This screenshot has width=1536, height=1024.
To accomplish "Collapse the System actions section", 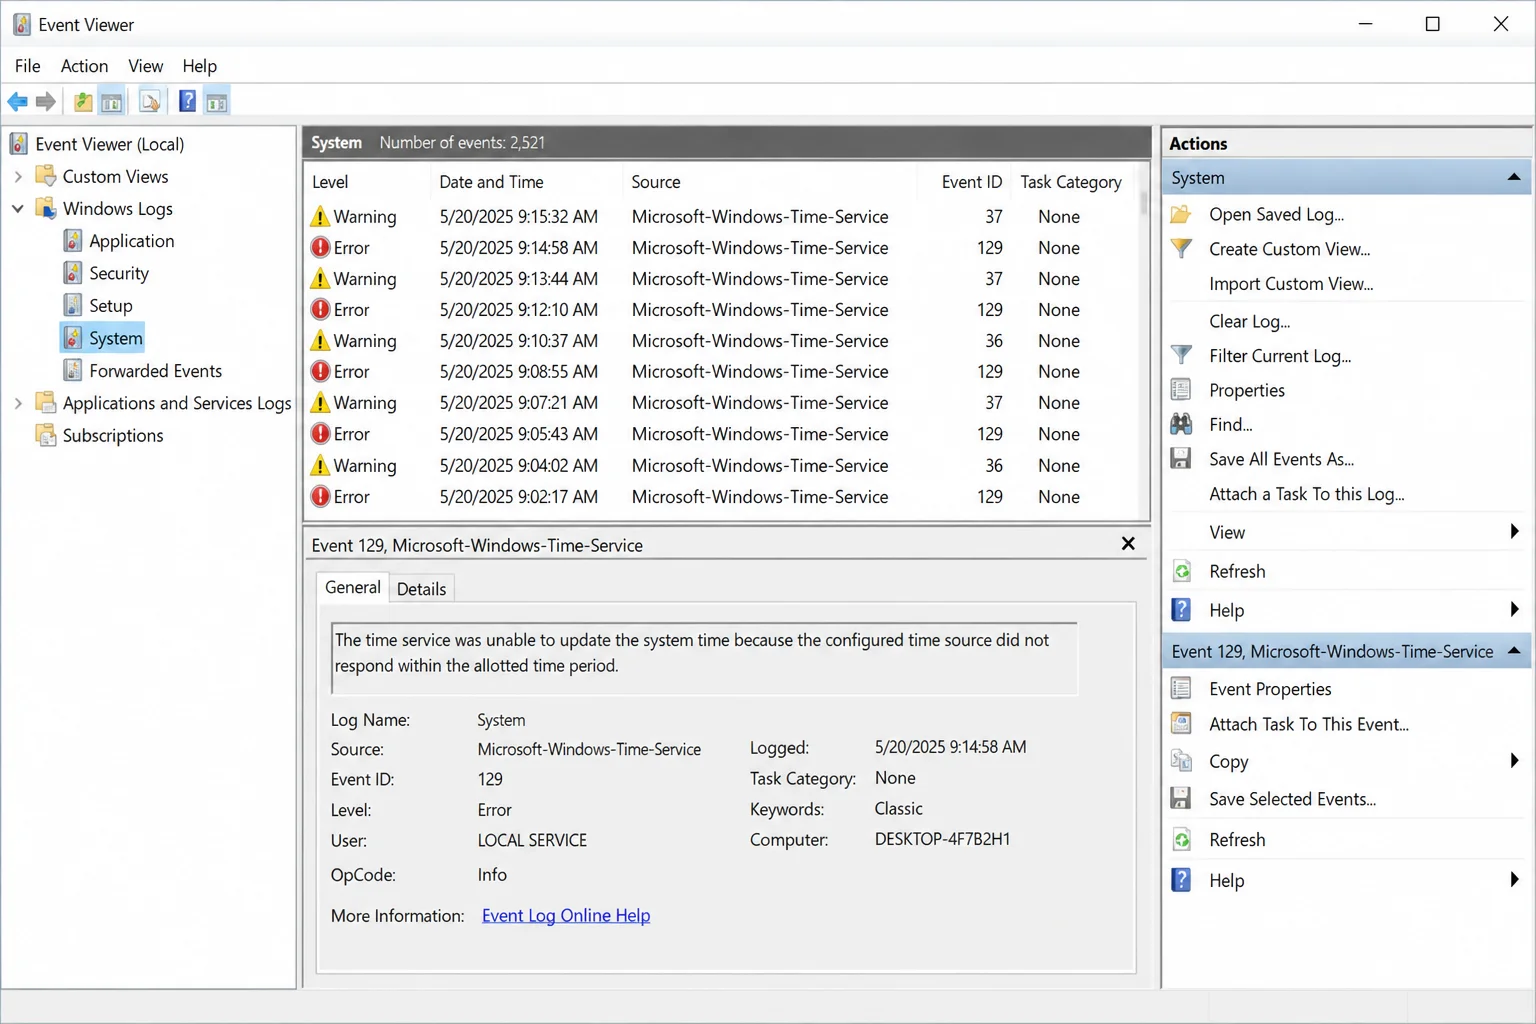I will point(1514,178).
